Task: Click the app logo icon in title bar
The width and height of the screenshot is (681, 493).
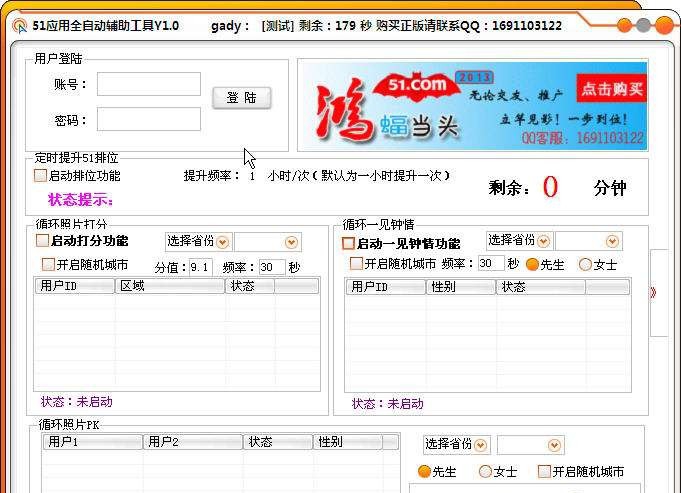Action: (x=20, y=26)
